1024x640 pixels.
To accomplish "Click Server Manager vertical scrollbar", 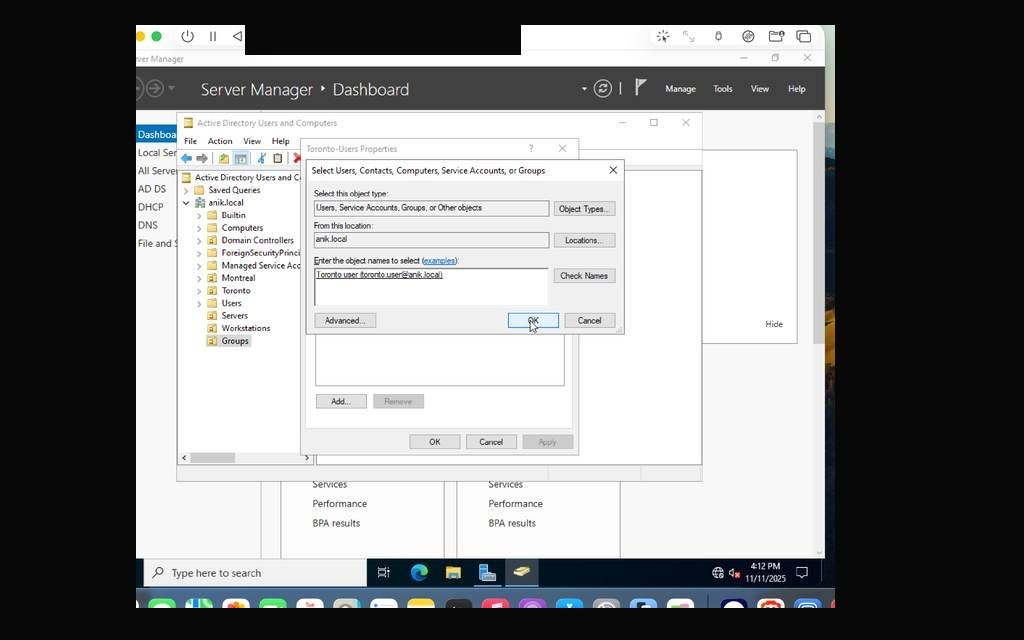I will click(x=819, y=233).
